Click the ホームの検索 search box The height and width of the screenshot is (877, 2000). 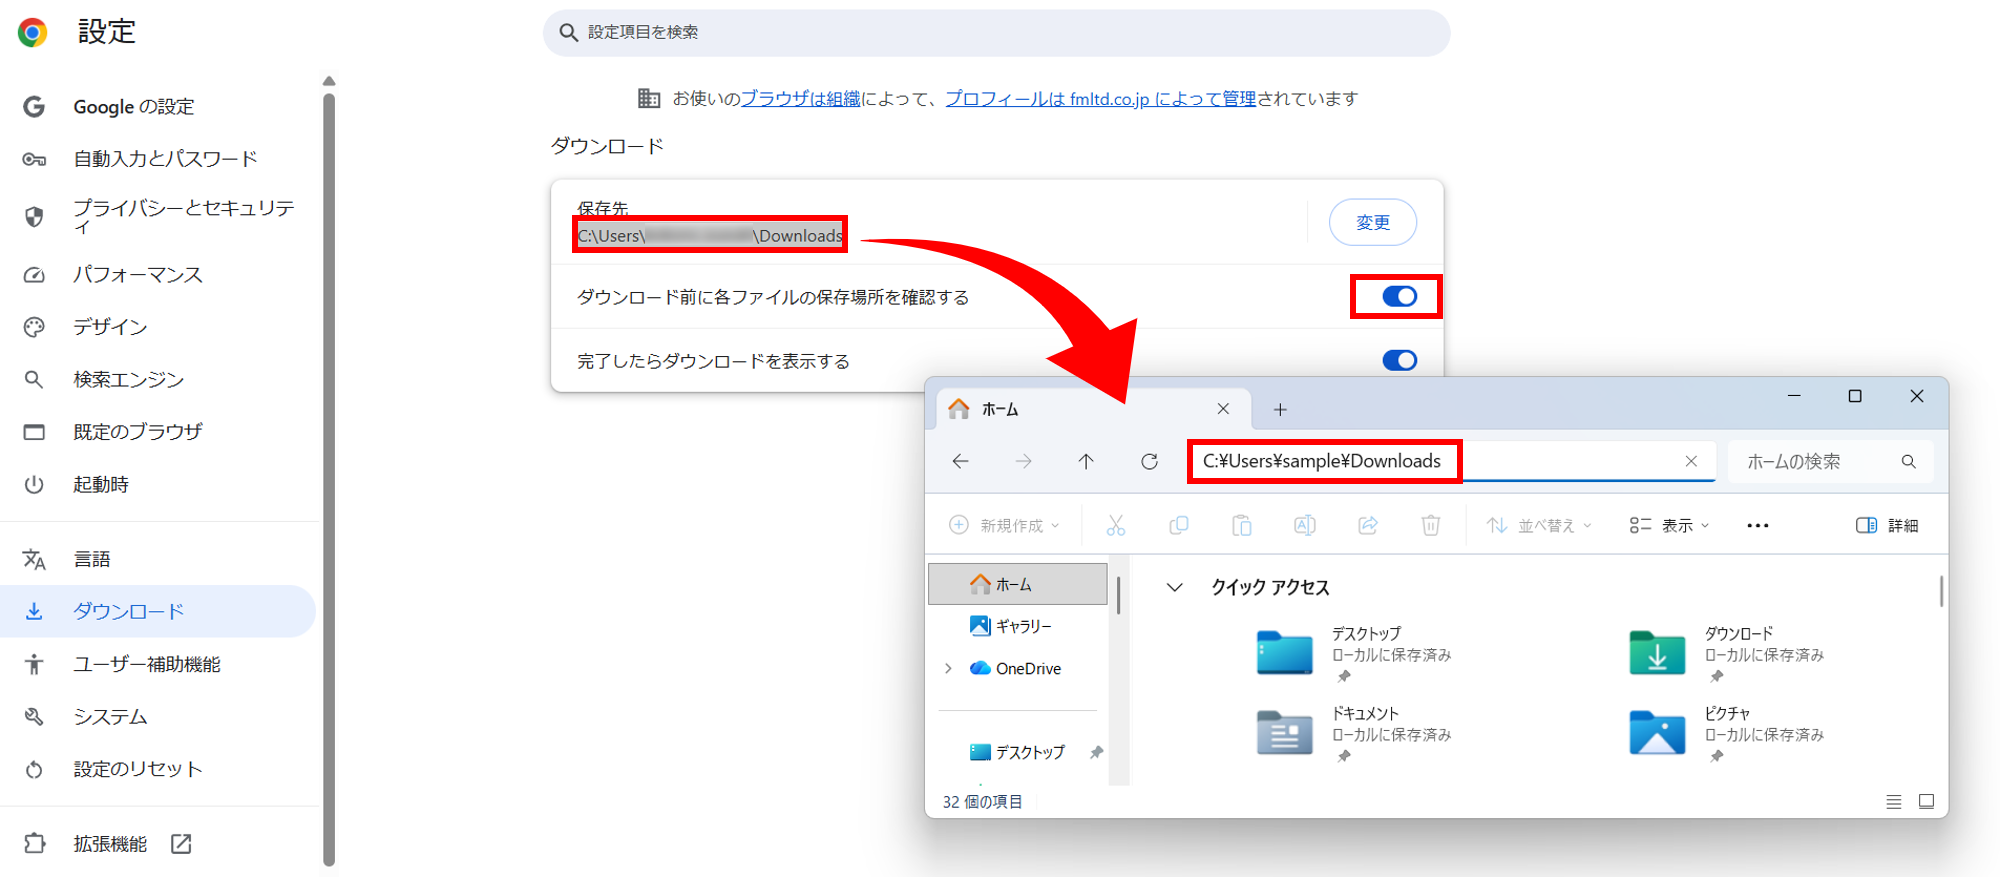(1830, 461)
